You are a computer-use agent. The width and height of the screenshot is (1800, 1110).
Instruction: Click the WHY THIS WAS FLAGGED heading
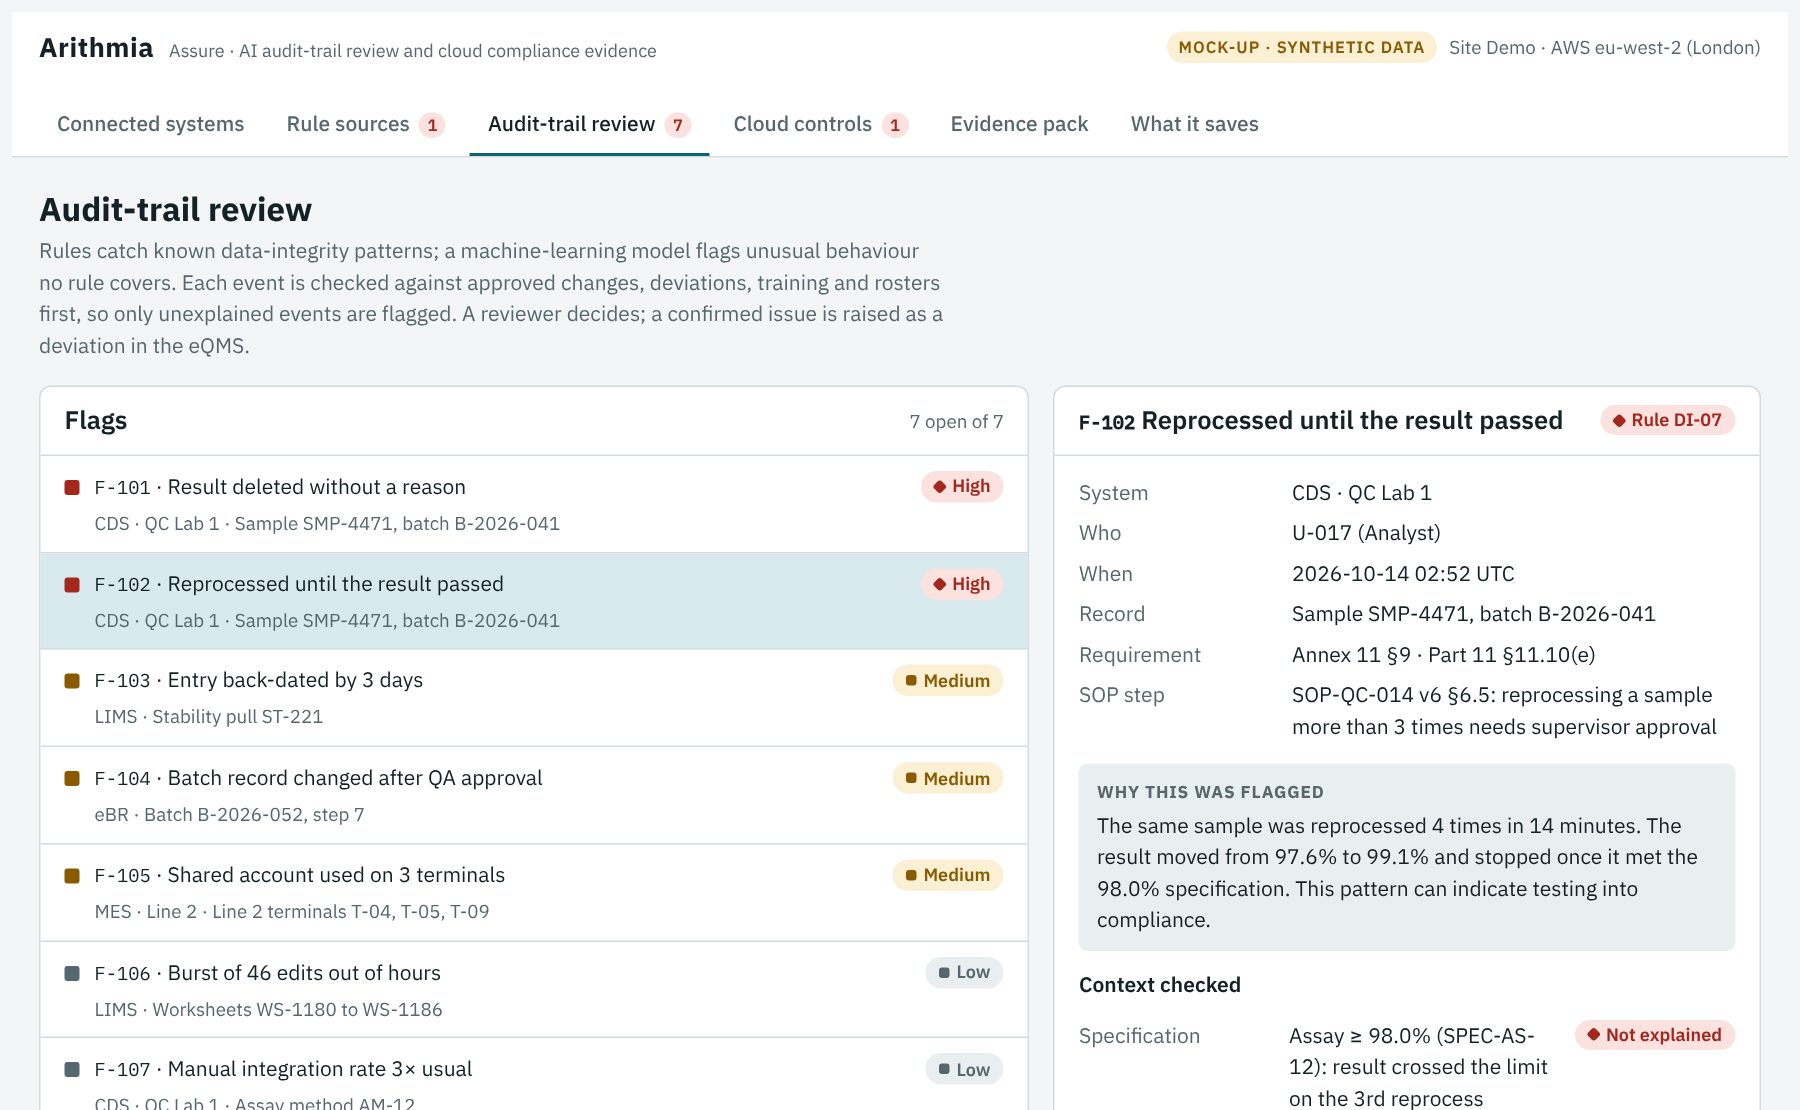1210,792
